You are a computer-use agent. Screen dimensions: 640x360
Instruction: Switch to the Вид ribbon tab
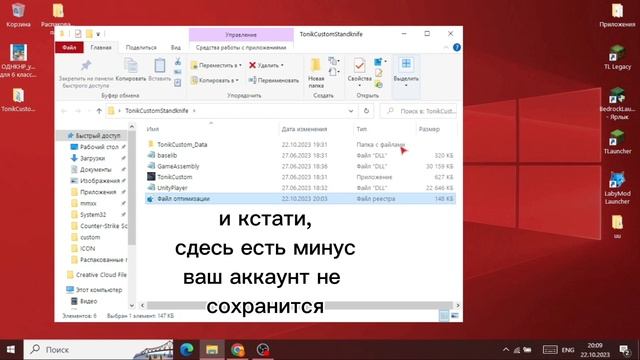pyautogui.click(x=176, y=47)
